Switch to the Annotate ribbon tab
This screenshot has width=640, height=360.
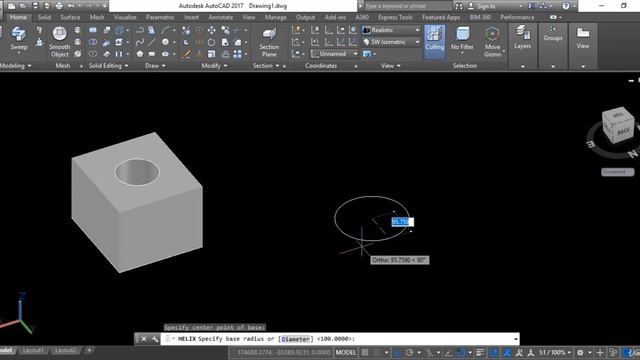[x=220, y=17]
